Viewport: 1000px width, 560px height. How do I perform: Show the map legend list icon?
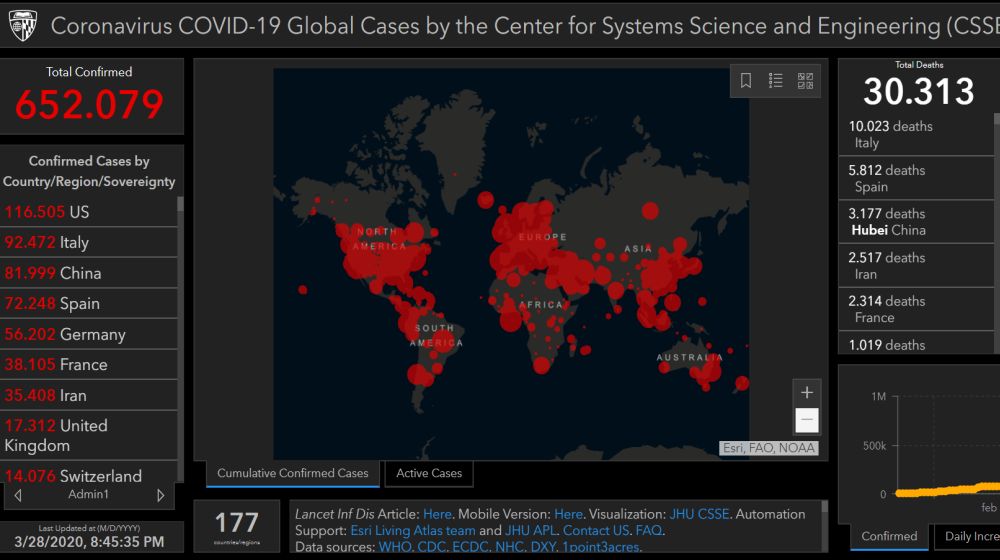[776, 81]
